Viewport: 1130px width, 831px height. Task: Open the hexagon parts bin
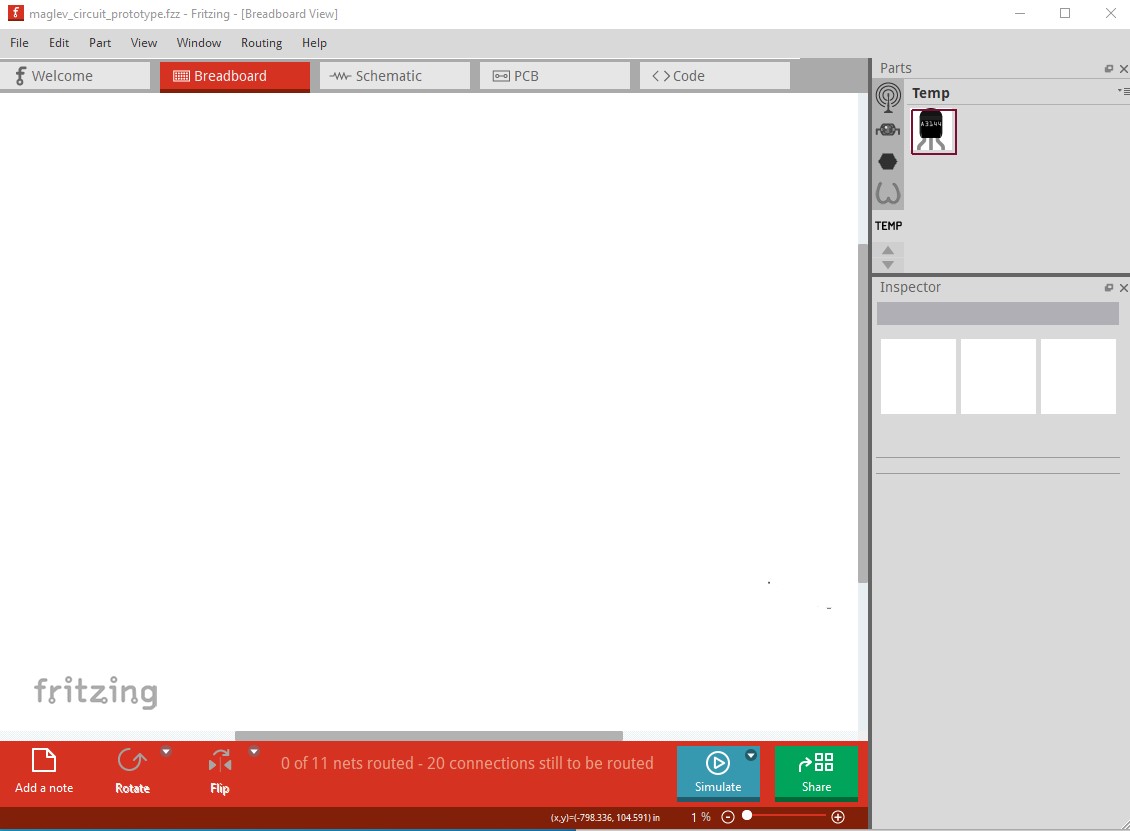coord(888,161)
